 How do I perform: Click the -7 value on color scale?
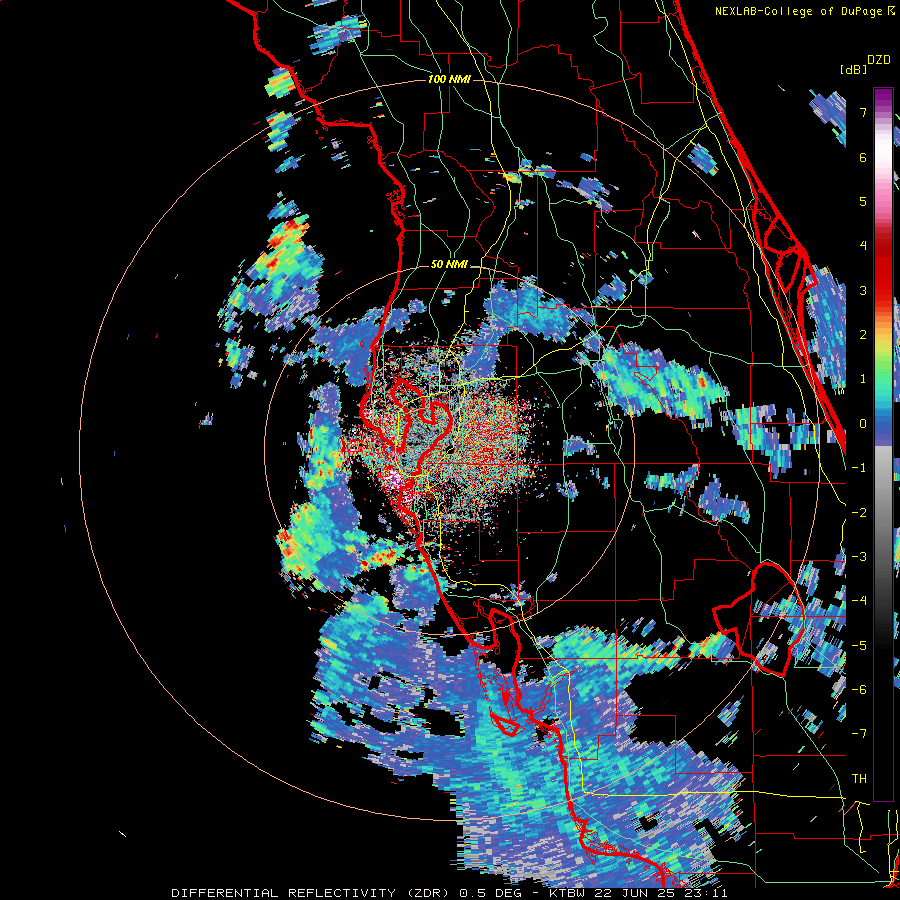click(859, 734)
